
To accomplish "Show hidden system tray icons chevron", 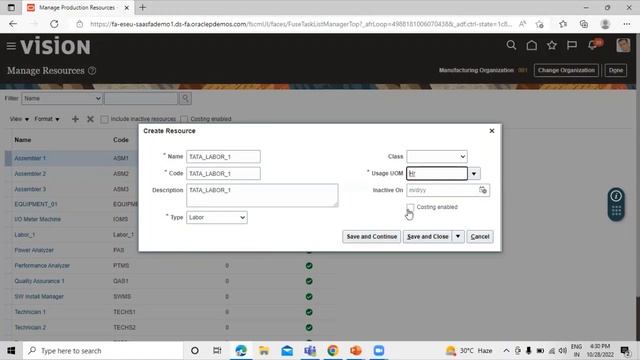I will click(x=506, y=351).
